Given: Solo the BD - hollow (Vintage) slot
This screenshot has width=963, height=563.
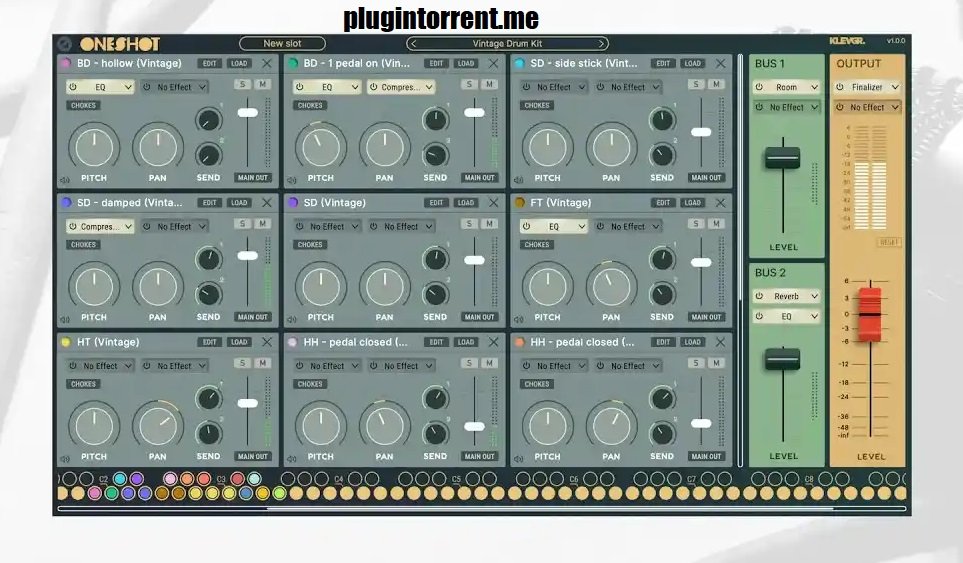Looking at the screenshot, I should tap(242, 84).
